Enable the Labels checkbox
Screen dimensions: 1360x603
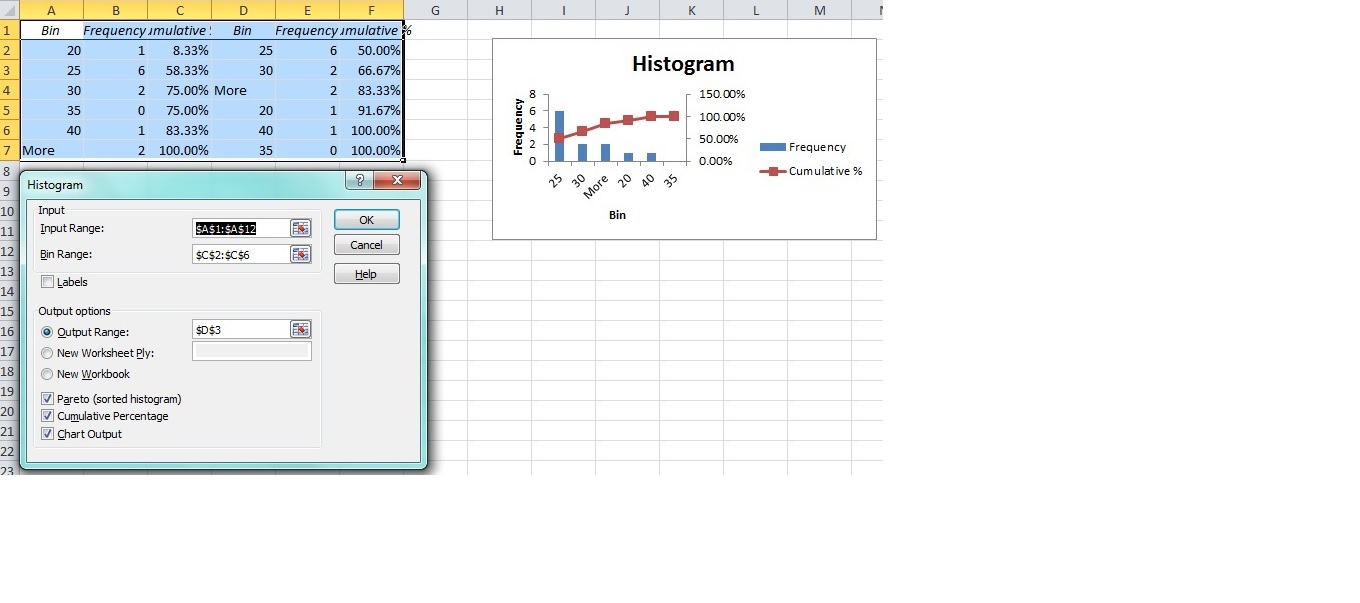pos(48,283)
